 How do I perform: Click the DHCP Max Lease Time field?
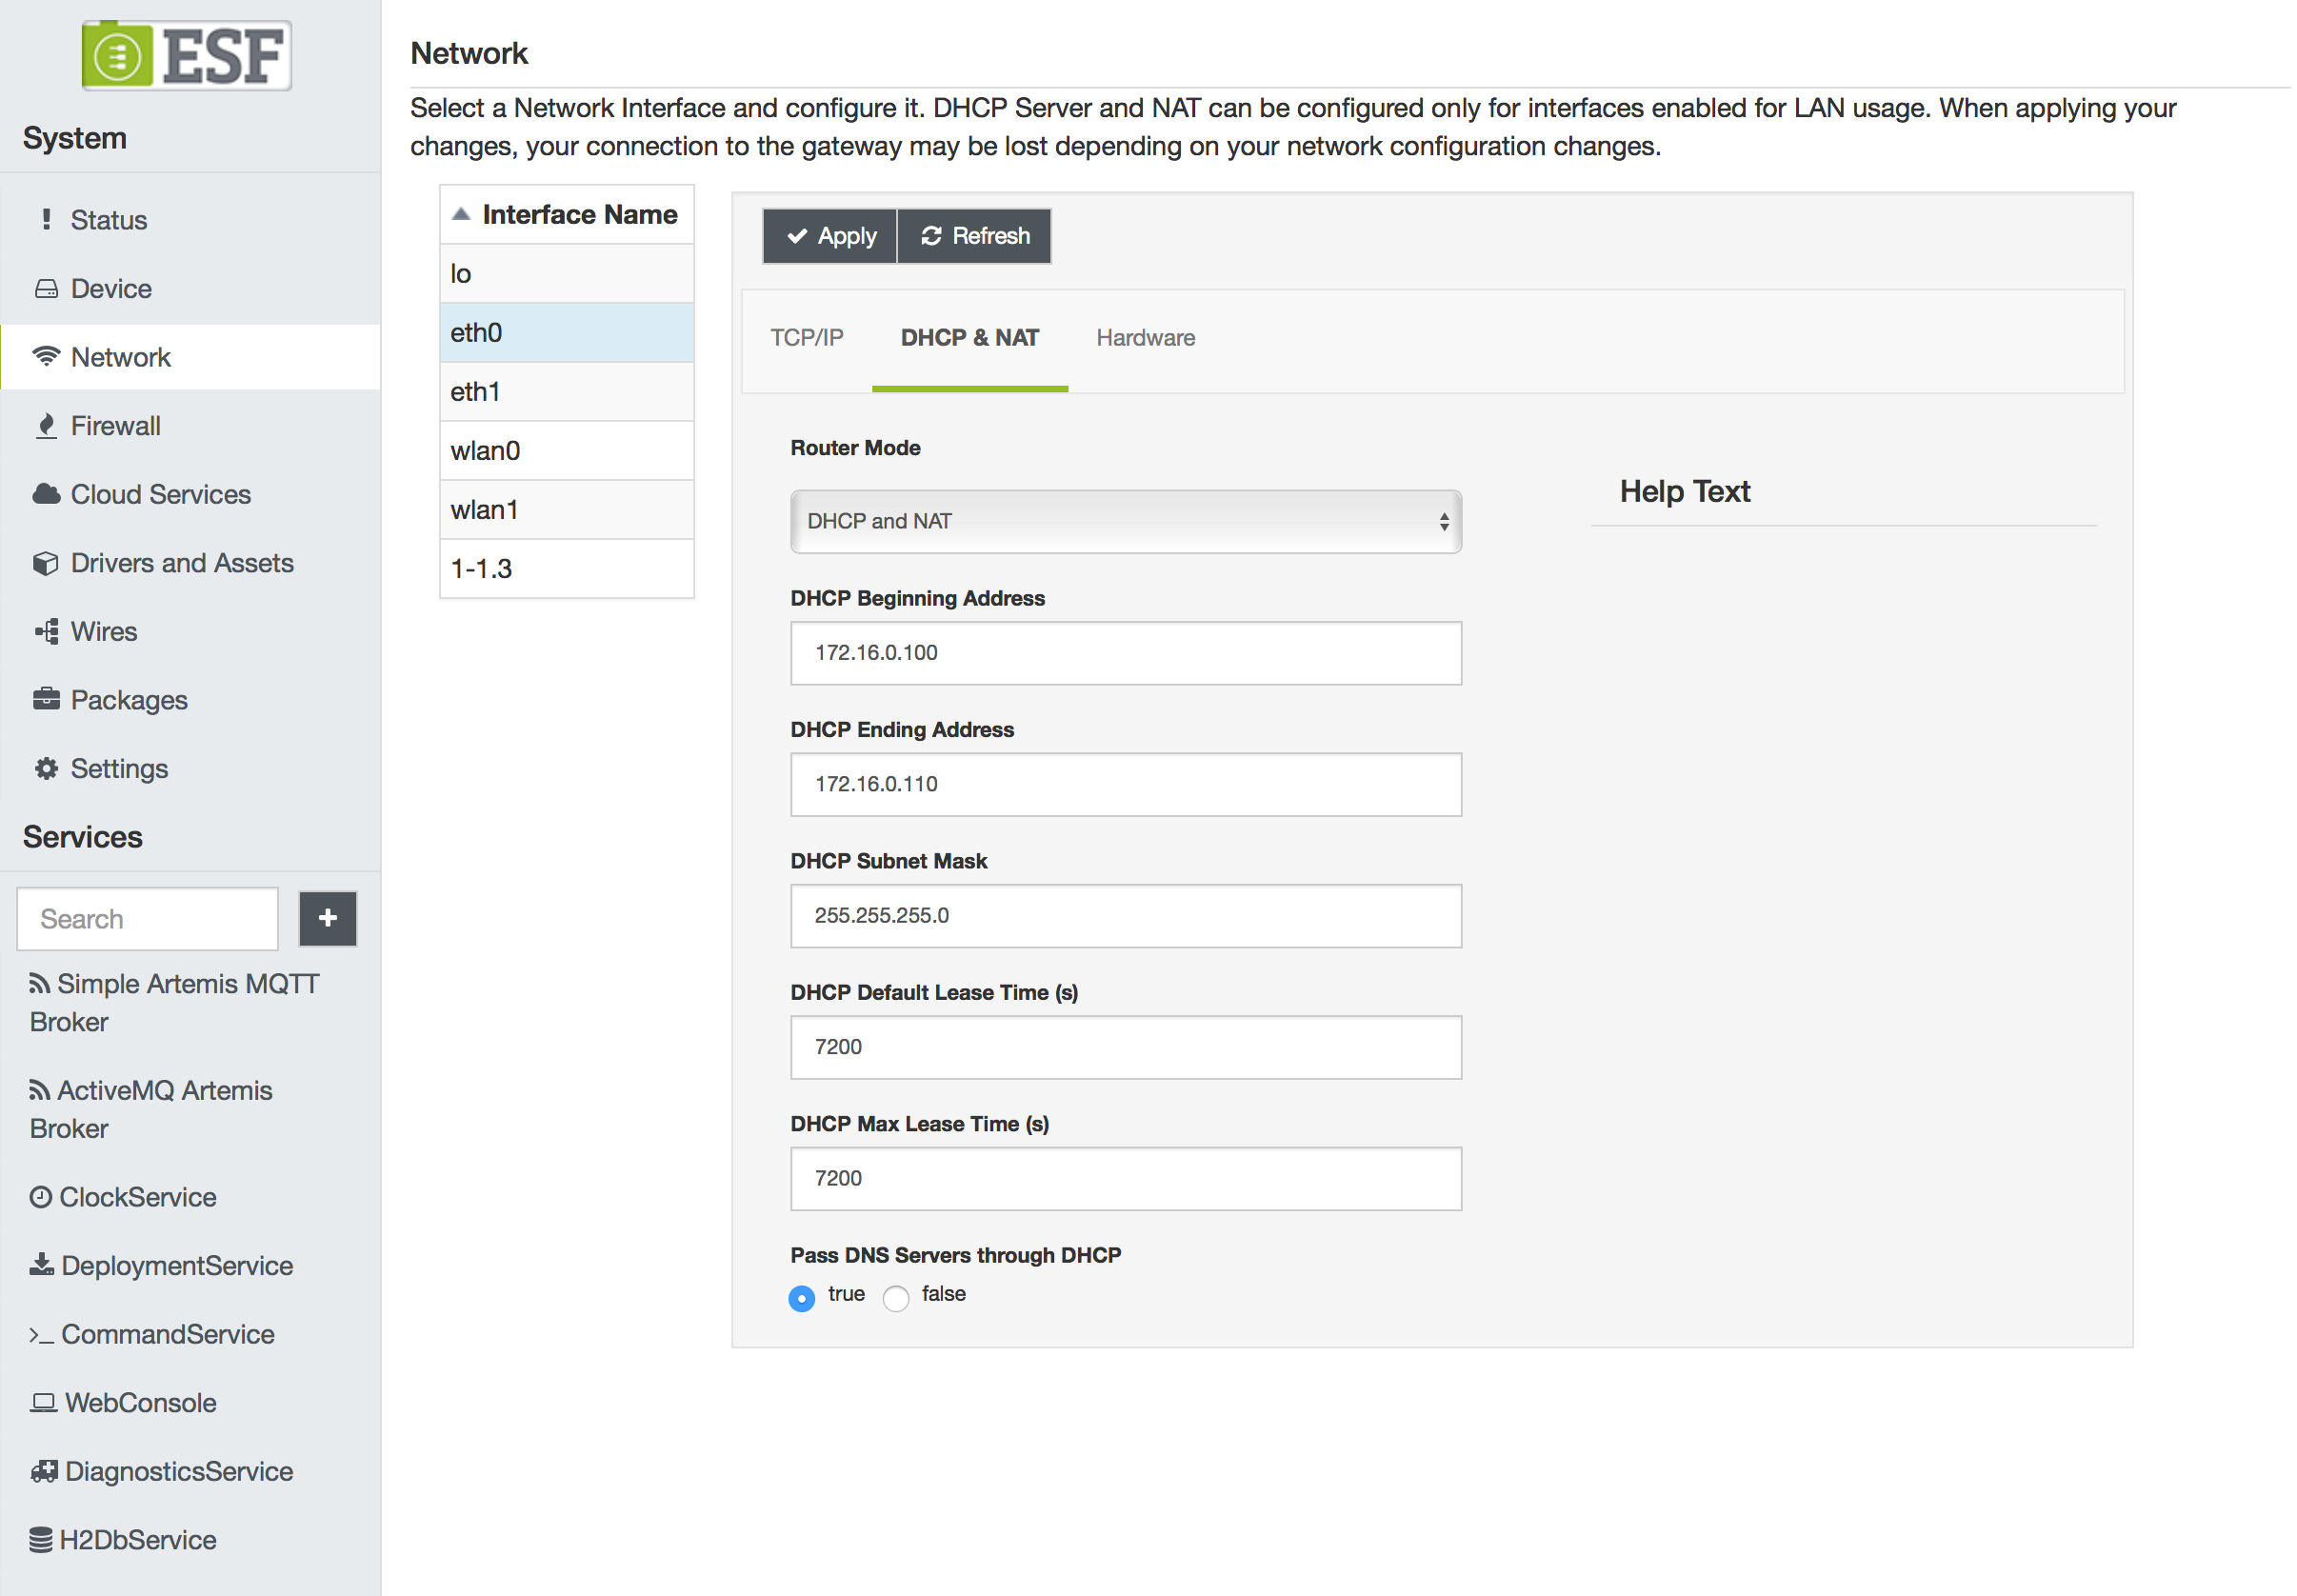coord(1126,1179)
